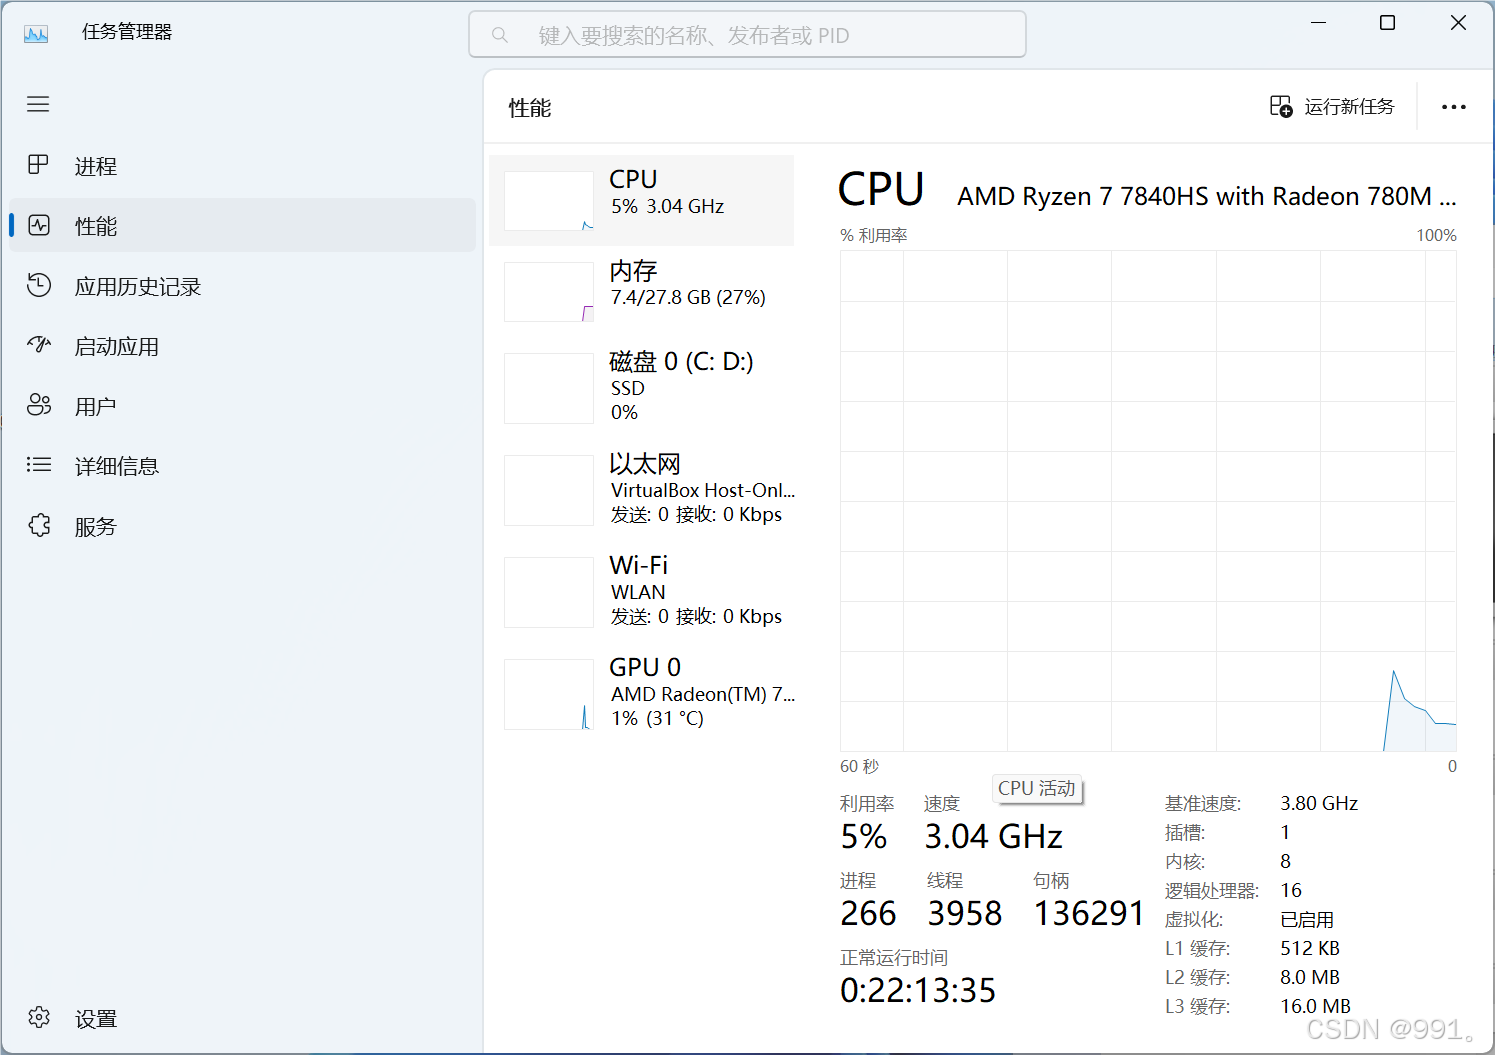Image resolution: width=1495 pixels, height=1055 pixels.
Task: Open the three-dot more options menu
Action: (x=1454, y=107)
